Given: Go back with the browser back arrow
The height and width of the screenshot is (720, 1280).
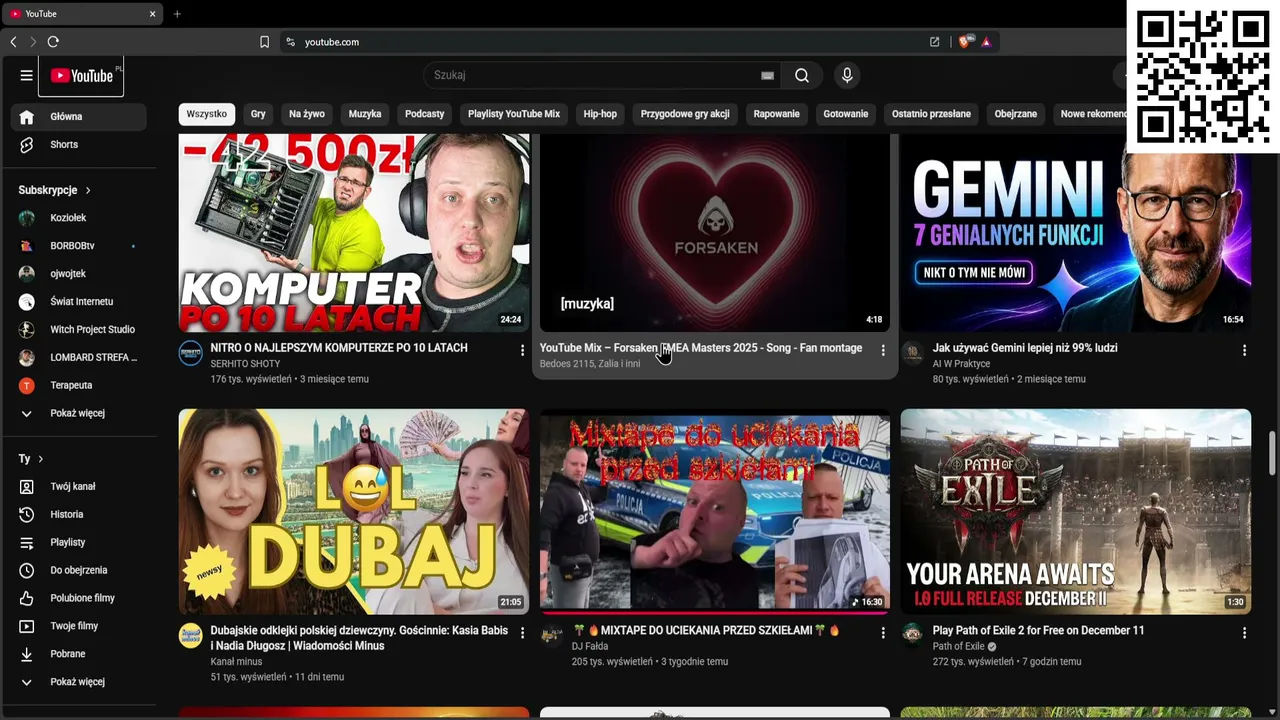Looking at the screenshot, I should pos(13,42).
